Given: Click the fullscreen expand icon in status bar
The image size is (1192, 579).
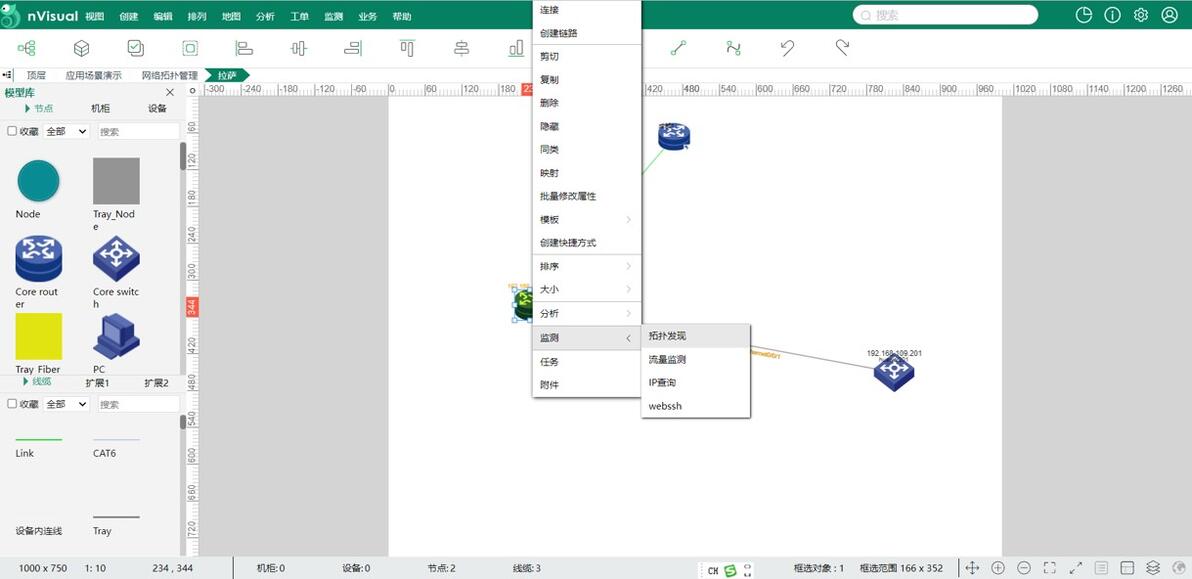Looking at the screenshot, I should tap(1050, 567).
